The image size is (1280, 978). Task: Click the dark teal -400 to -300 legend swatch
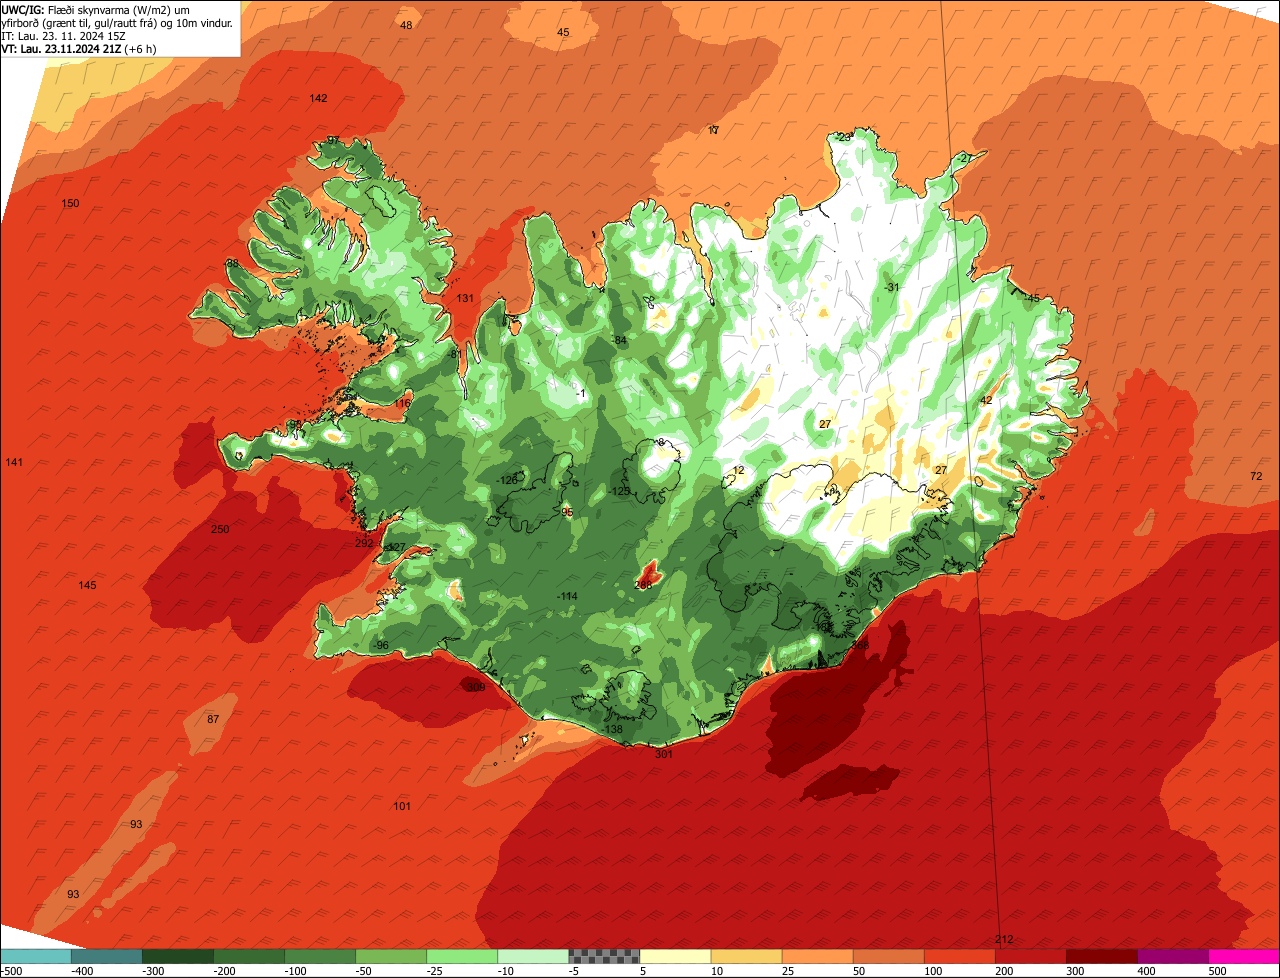pos(107,956)
